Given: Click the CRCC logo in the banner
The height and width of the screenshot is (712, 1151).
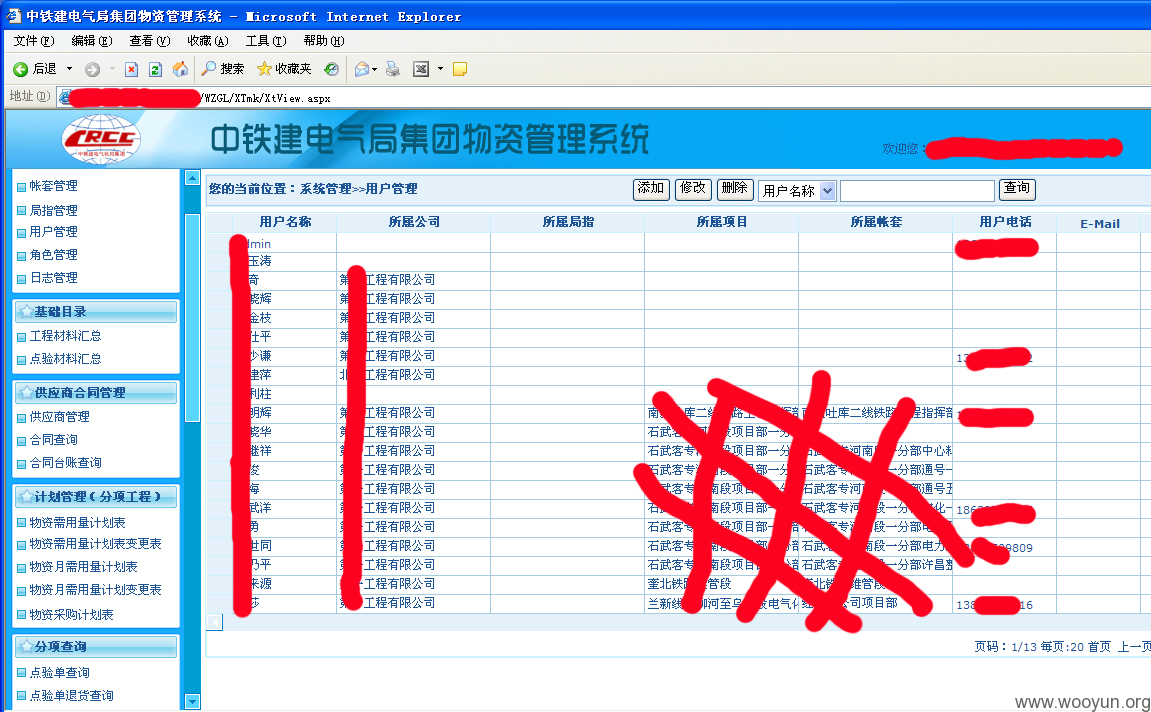Looking at the screenshot, I should [x=101, y=139].
